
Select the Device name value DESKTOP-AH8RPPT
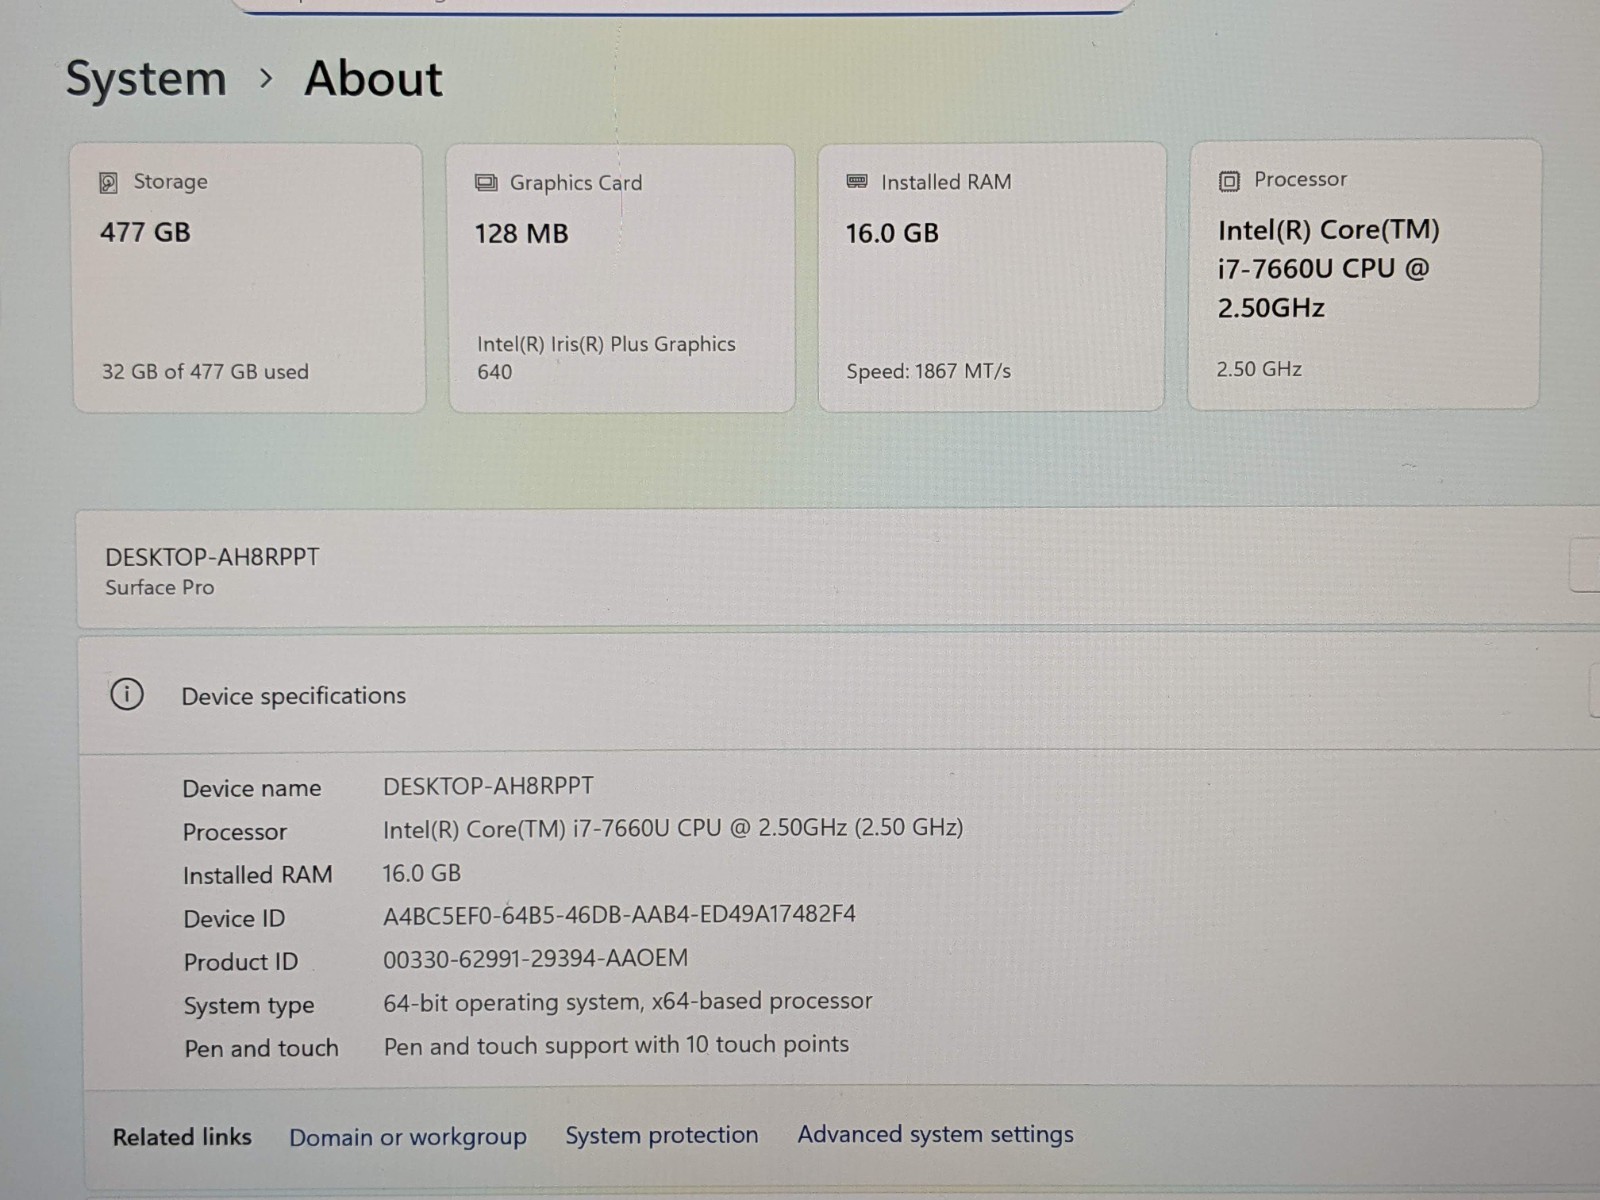coord(488,786)
